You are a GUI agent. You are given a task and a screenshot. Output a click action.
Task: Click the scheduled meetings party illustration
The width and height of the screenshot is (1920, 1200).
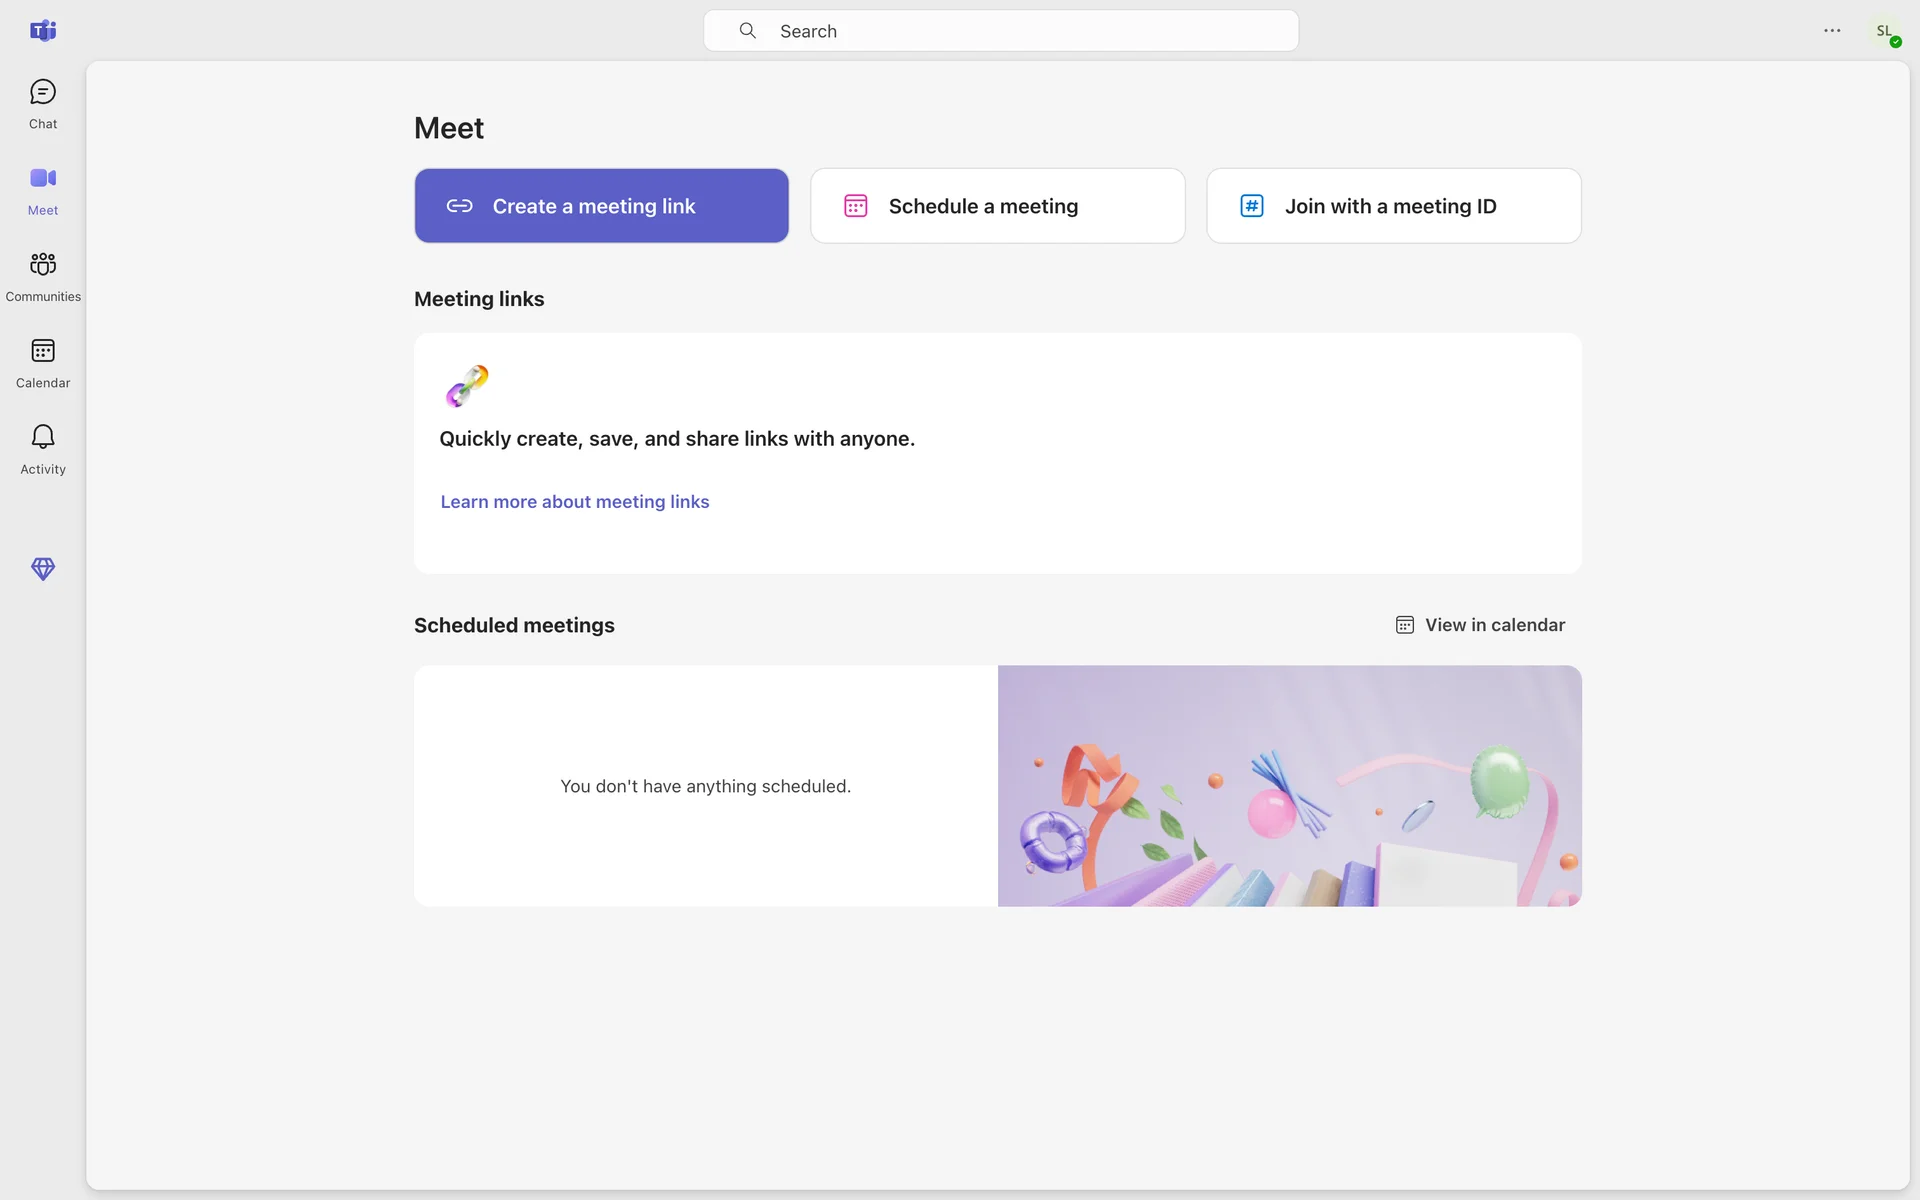1289,786
